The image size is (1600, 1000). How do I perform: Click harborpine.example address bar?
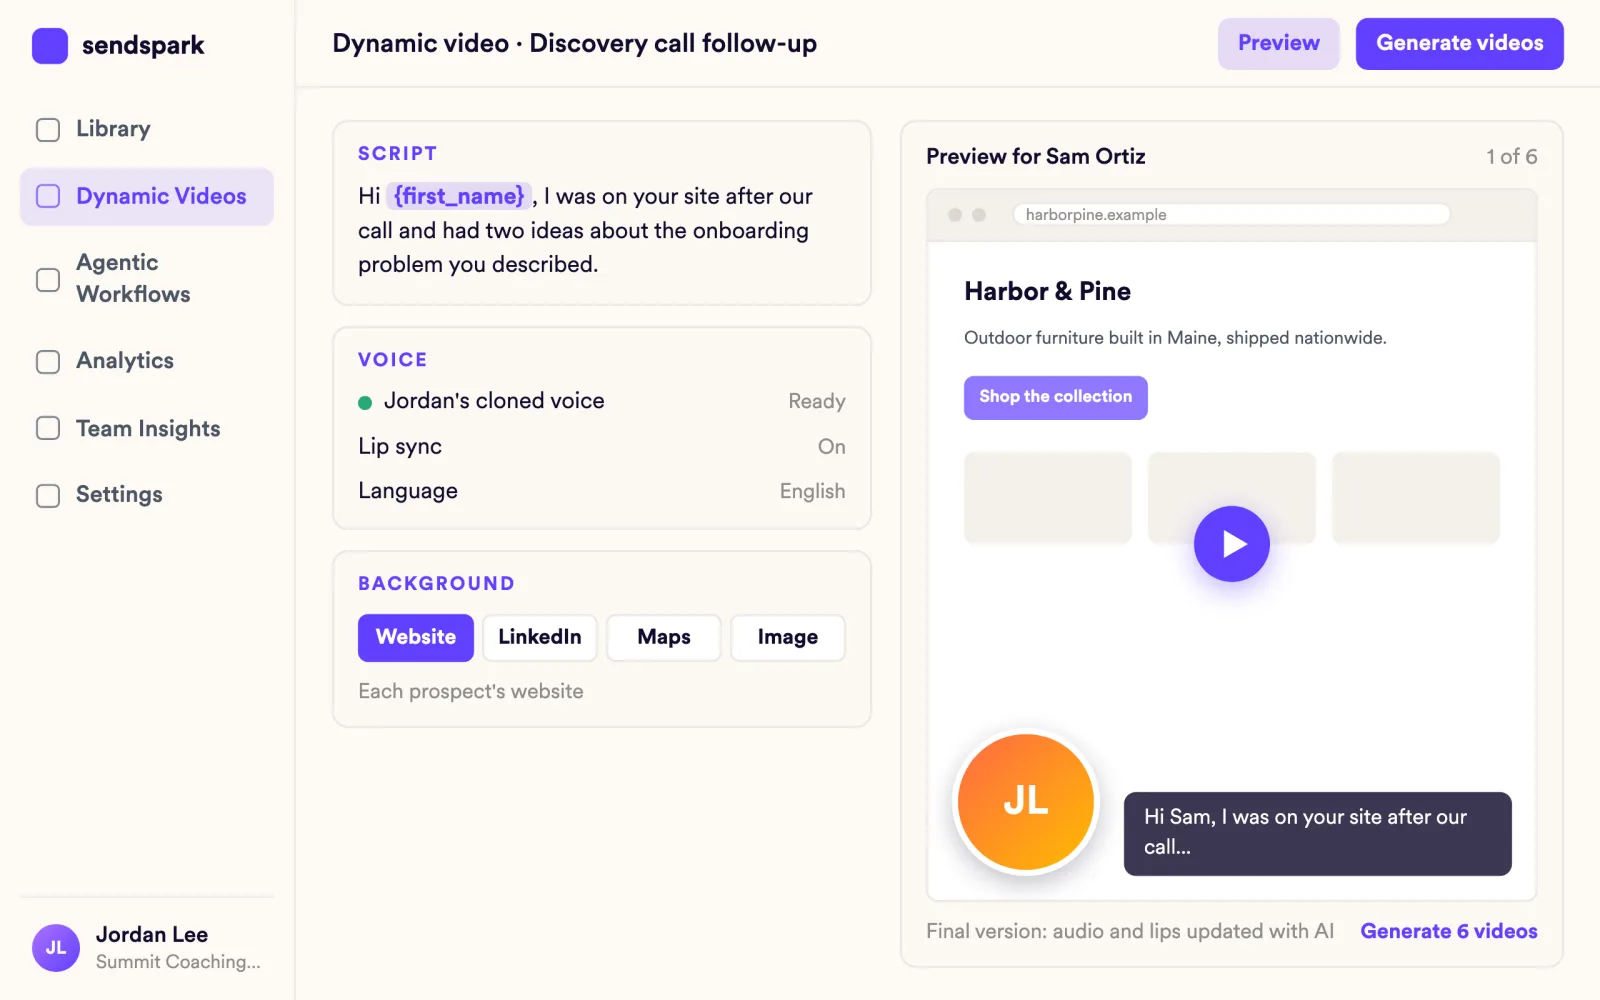(1232, 215)
